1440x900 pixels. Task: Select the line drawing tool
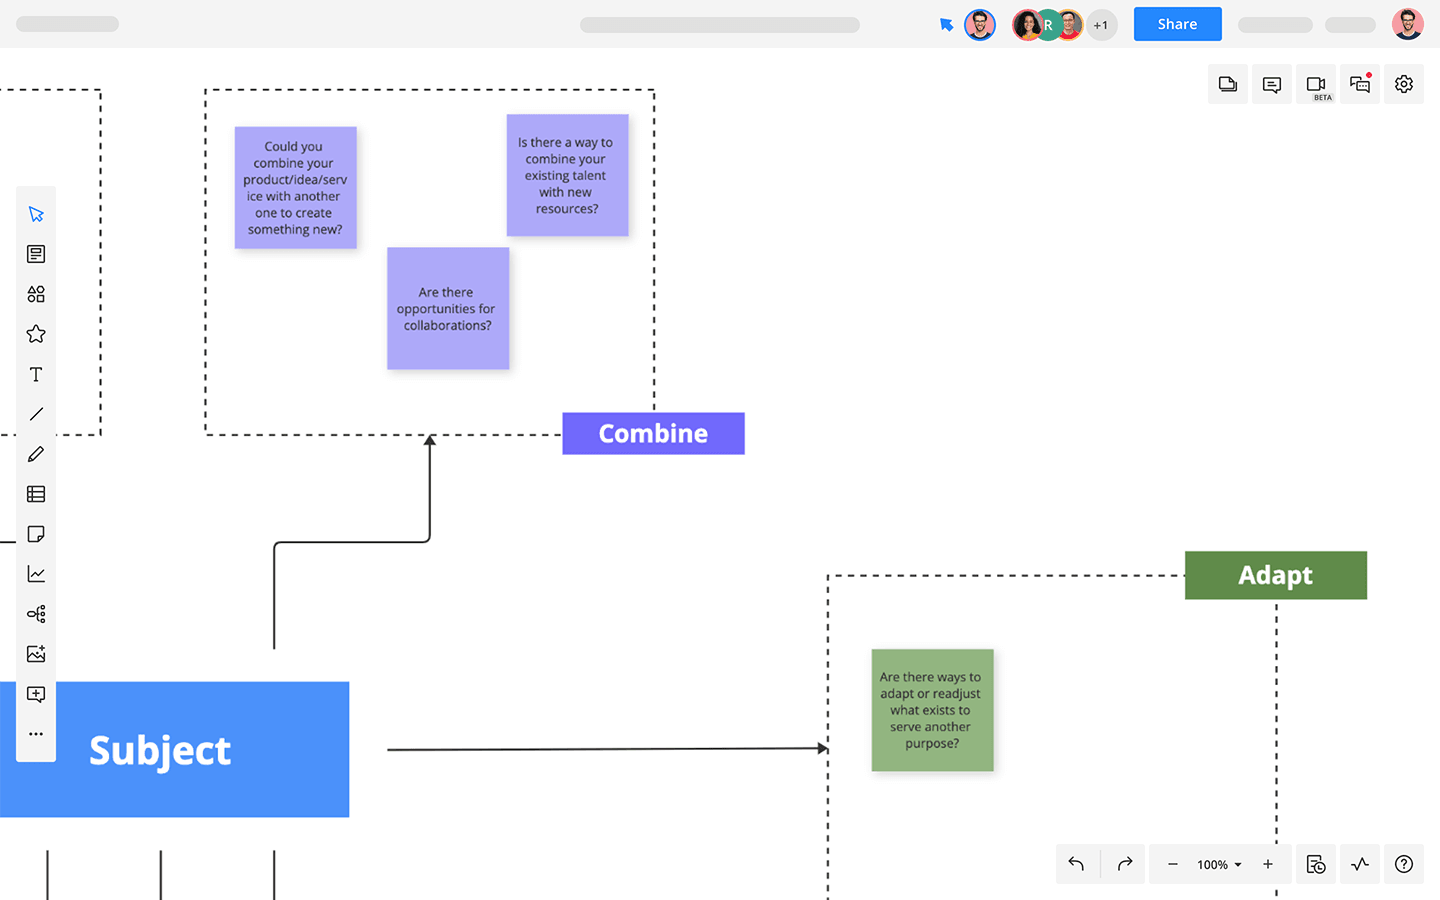36,414
